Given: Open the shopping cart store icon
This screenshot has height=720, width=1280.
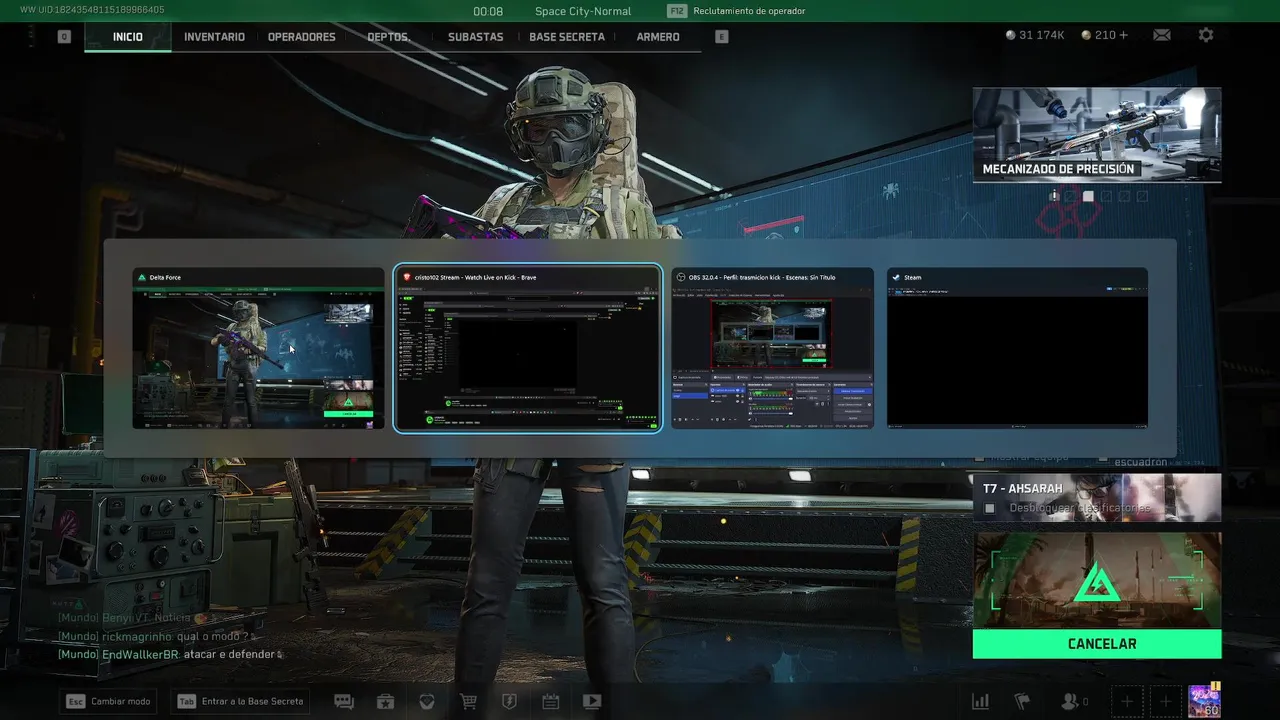Looking at the screenshot, I should pos(468,702).
